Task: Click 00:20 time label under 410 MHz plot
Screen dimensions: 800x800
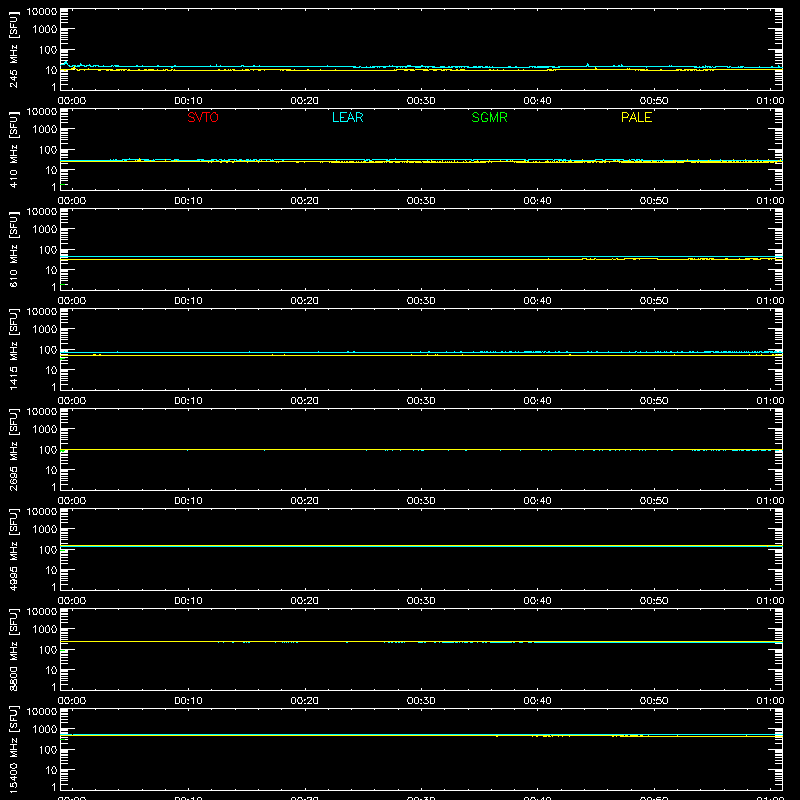Action: [305, 201]
